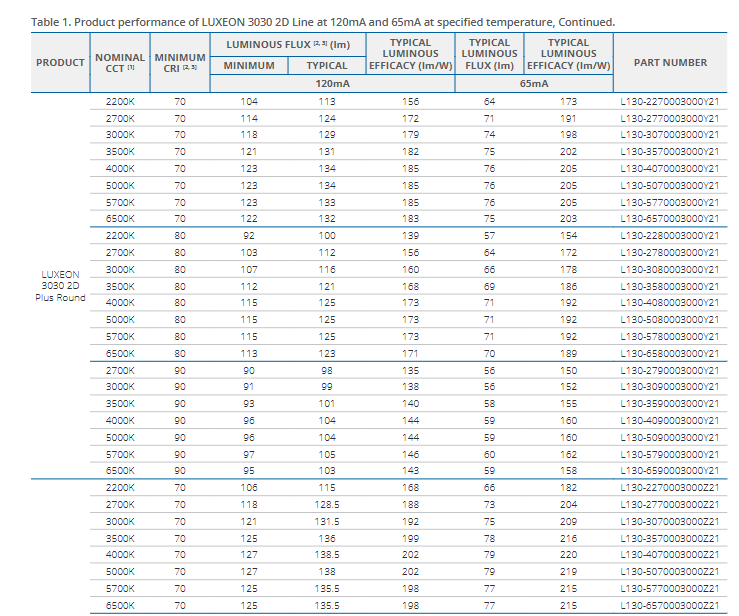Click part number L130-2270003000Z21

pyautogui.click(x=670, y=488)
